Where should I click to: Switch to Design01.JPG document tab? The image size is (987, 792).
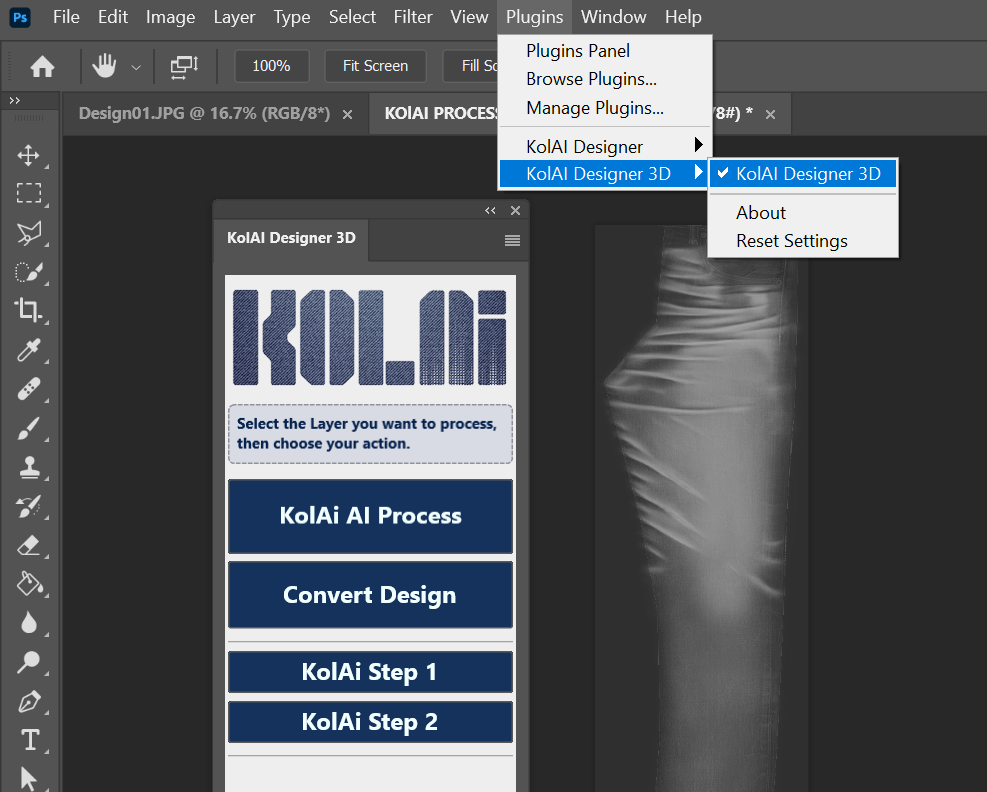click(204, 113)
